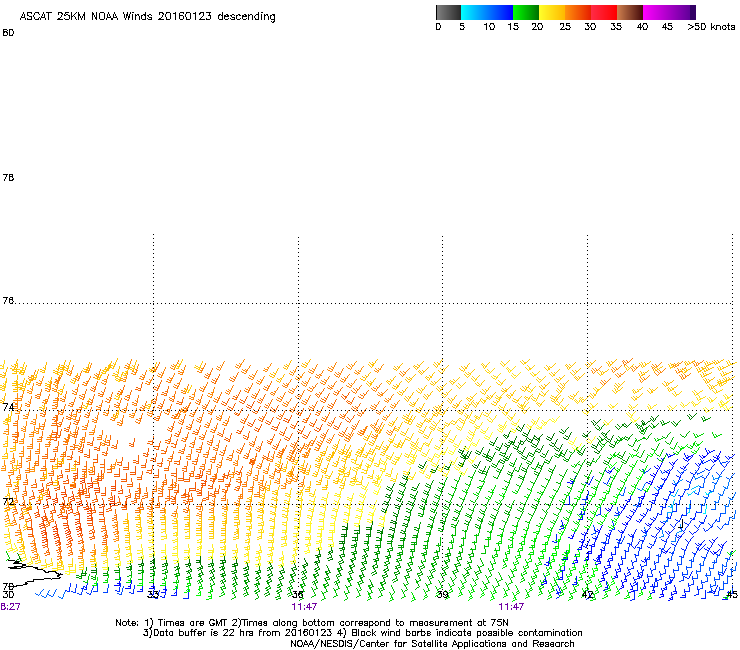The width and height of the screenshot is (740, 650).
Task: Click the '35' label under the legend
Action: point(616,27)
